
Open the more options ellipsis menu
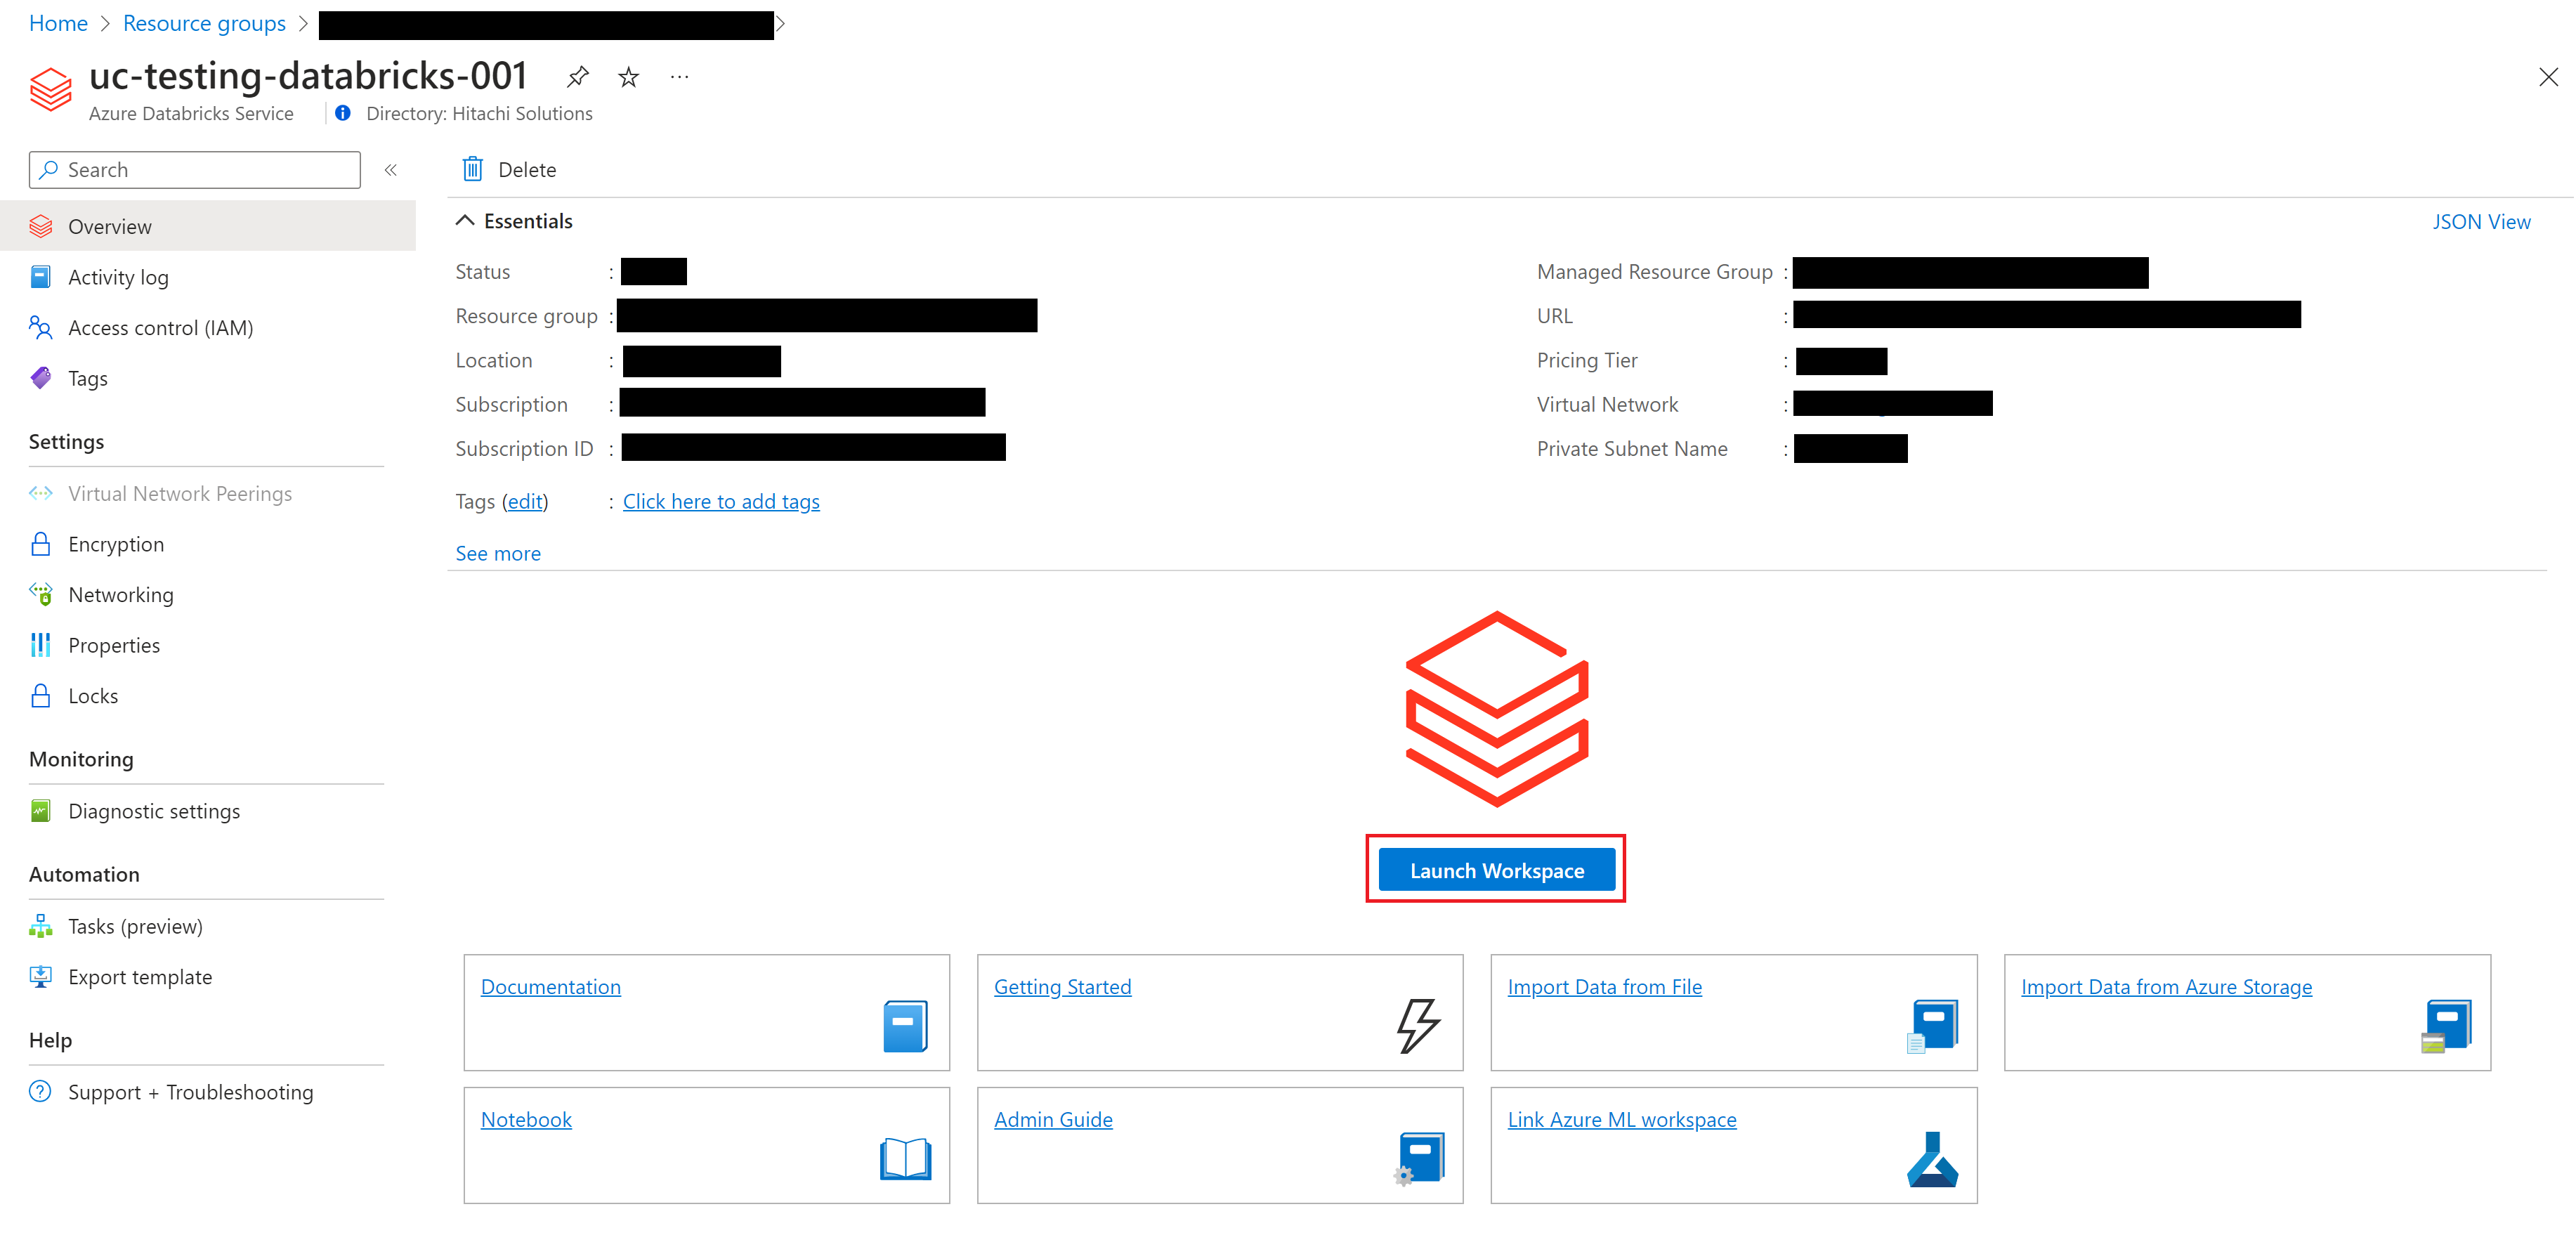click(680, 77)
